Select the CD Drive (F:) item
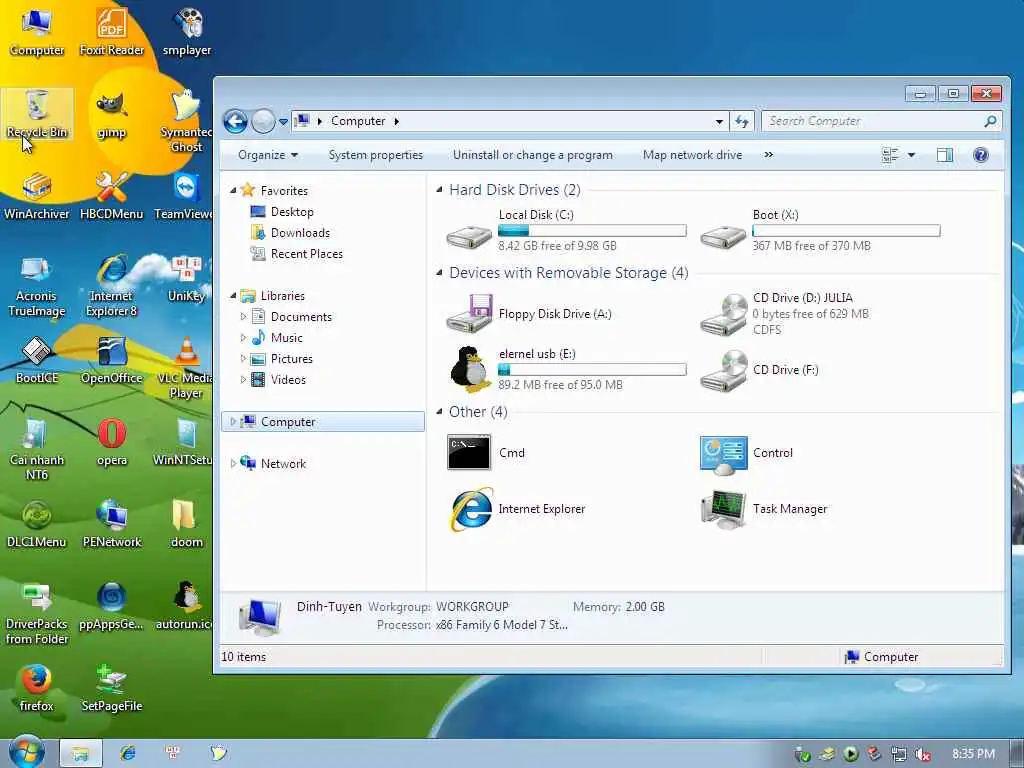 click(760, 370)
